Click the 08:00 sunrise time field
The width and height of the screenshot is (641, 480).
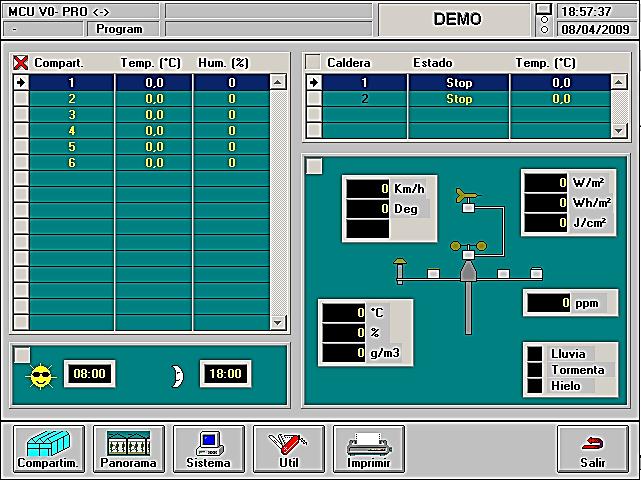coord(89,374)
